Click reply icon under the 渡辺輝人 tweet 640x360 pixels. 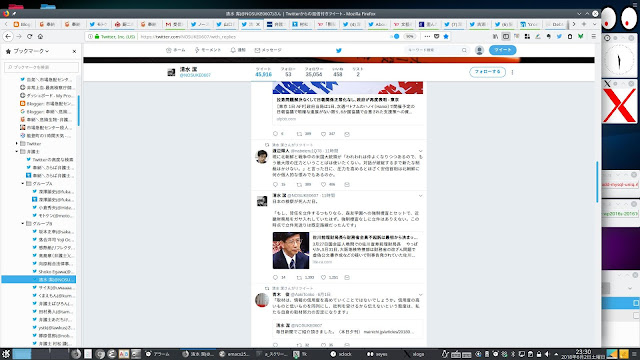click(275, 184)
